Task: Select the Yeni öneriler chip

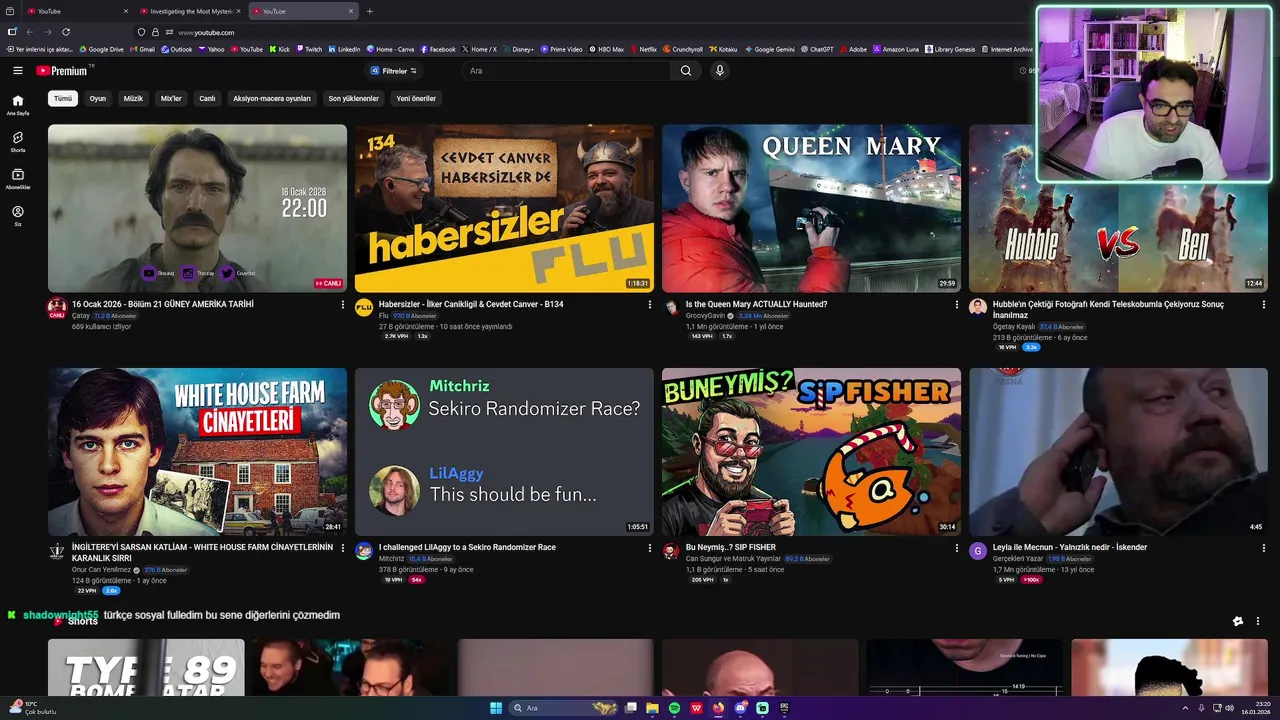Action: click(416, 99)
